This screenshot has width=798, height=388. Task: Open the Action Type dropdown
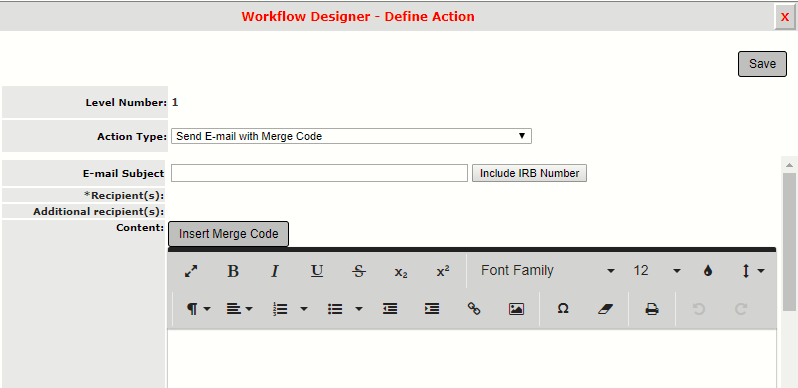click(x=351, y=136)
